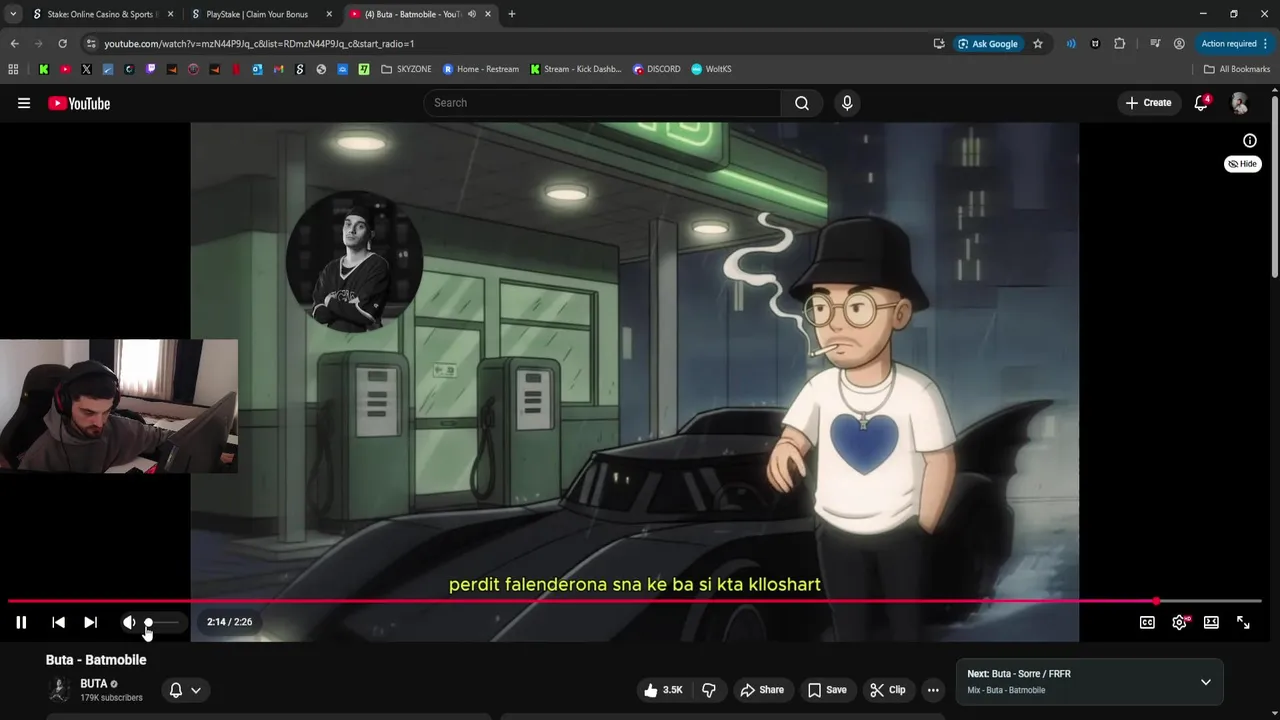Open the YouTube bookmark icon
Screen dimensions: 1280x720
(65, 69)
